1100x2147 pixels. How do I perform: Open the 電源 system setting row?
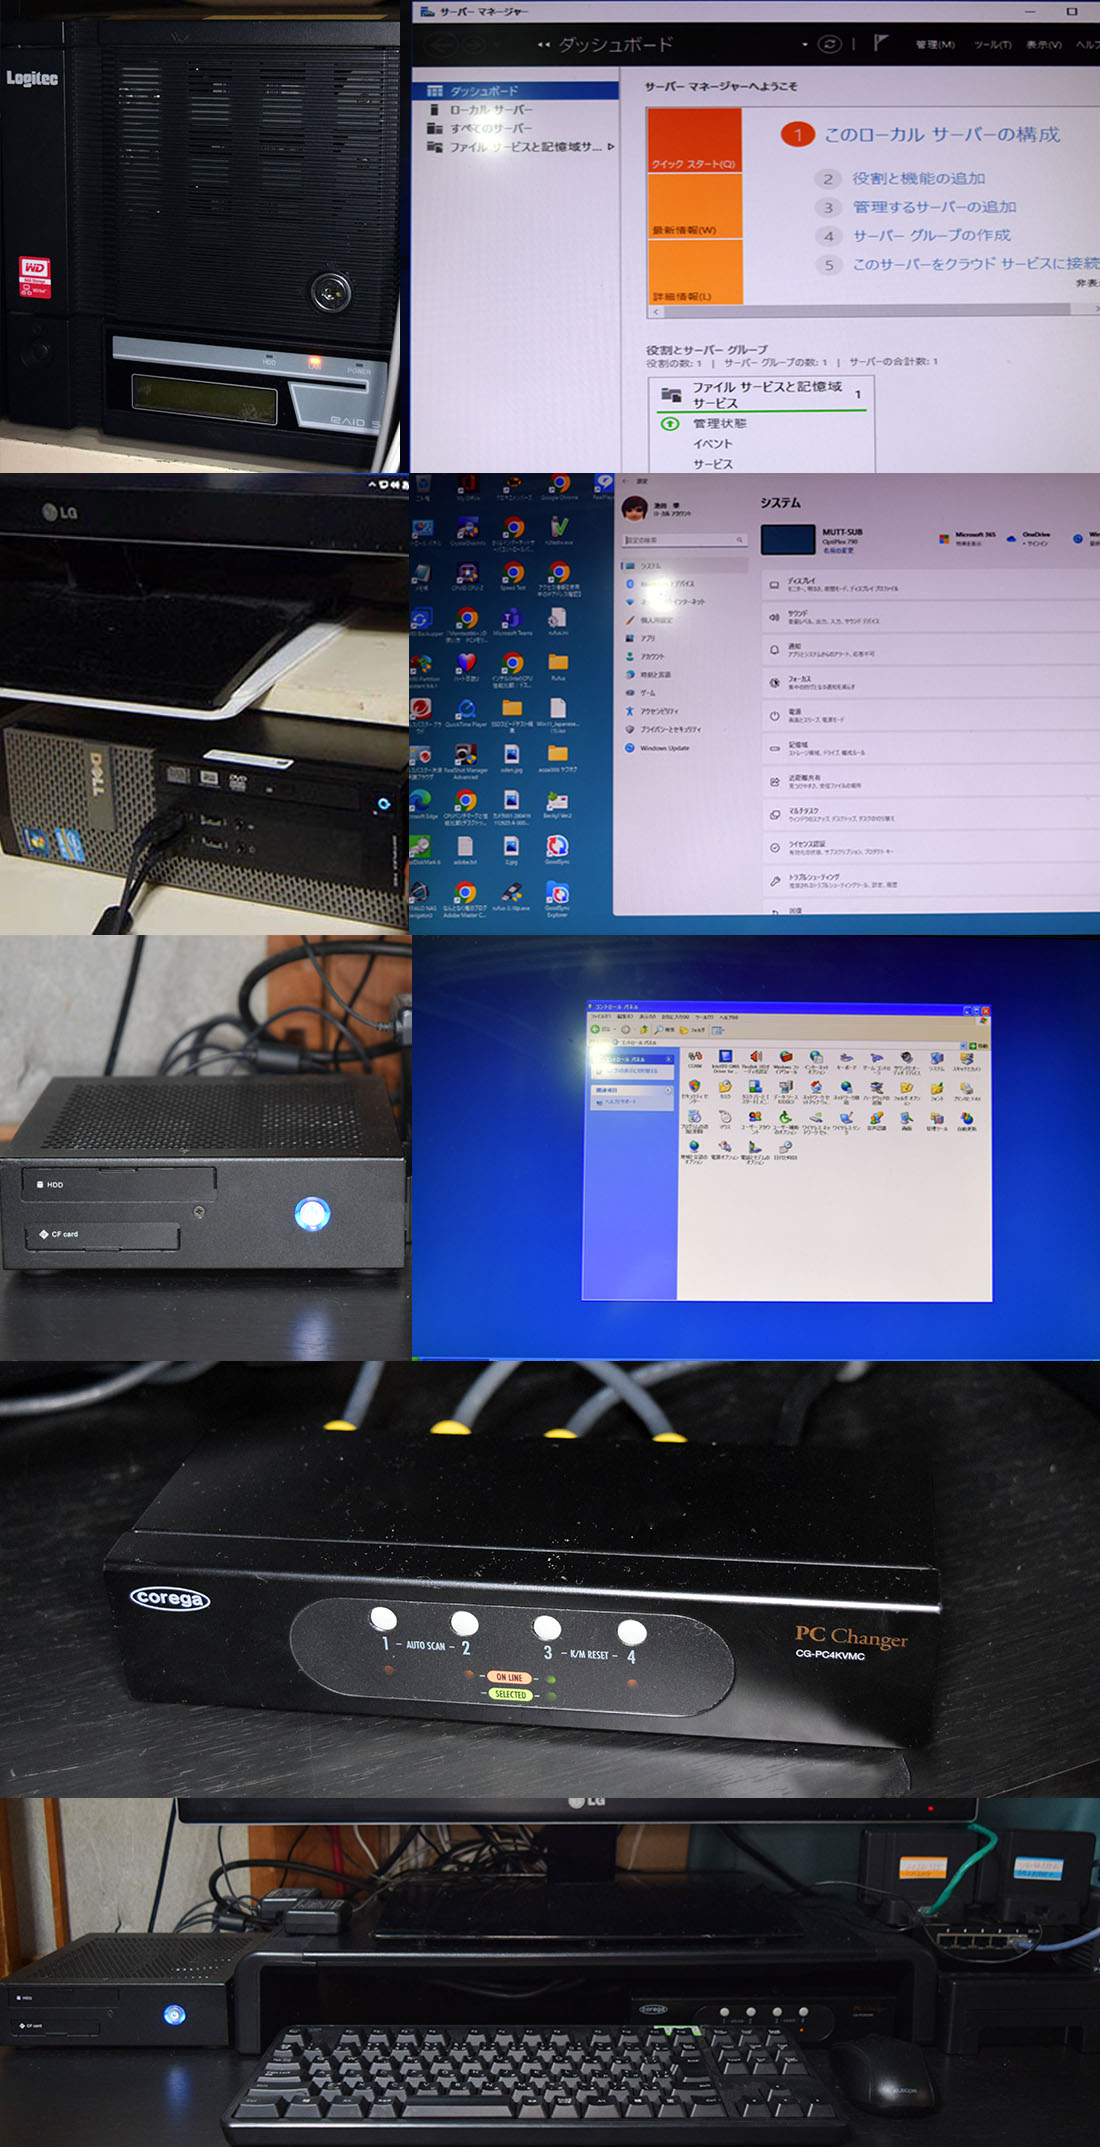click(x=930, y=716)
